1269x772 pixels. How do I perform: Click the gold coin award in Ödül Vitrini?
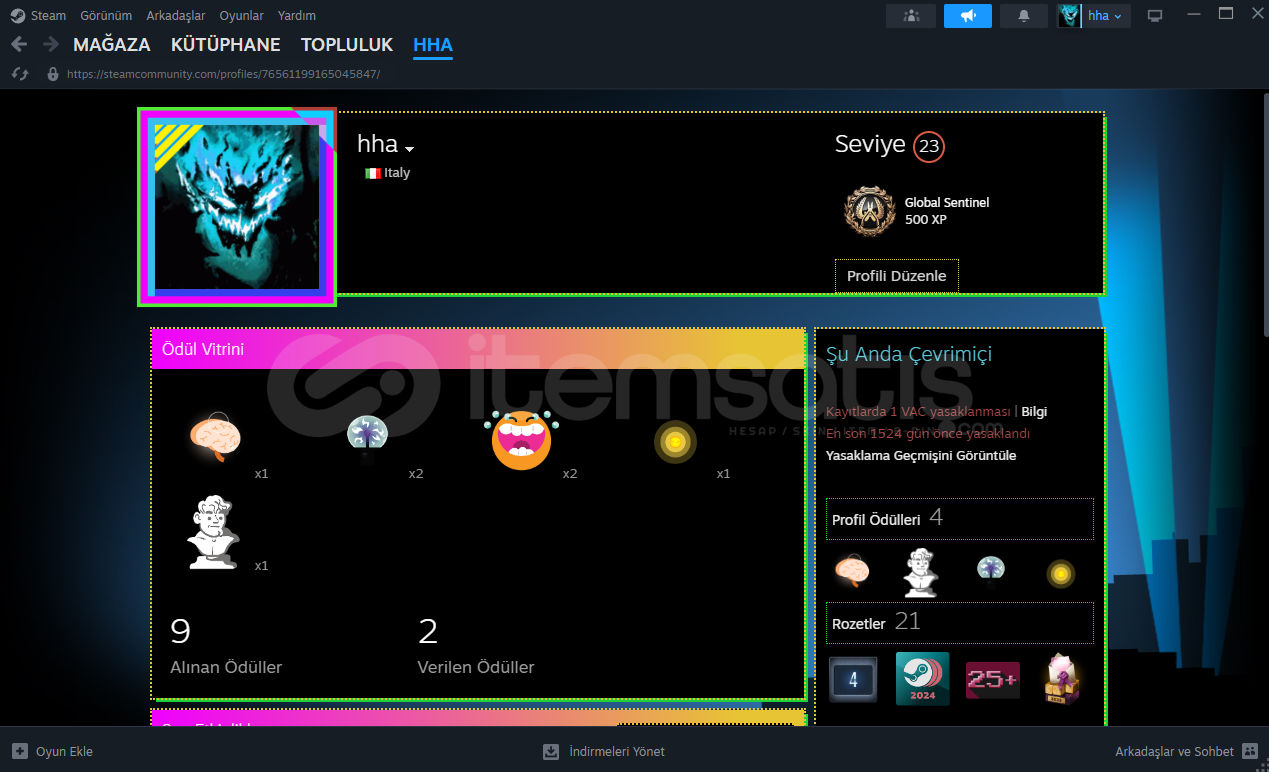tap(675, 442)
